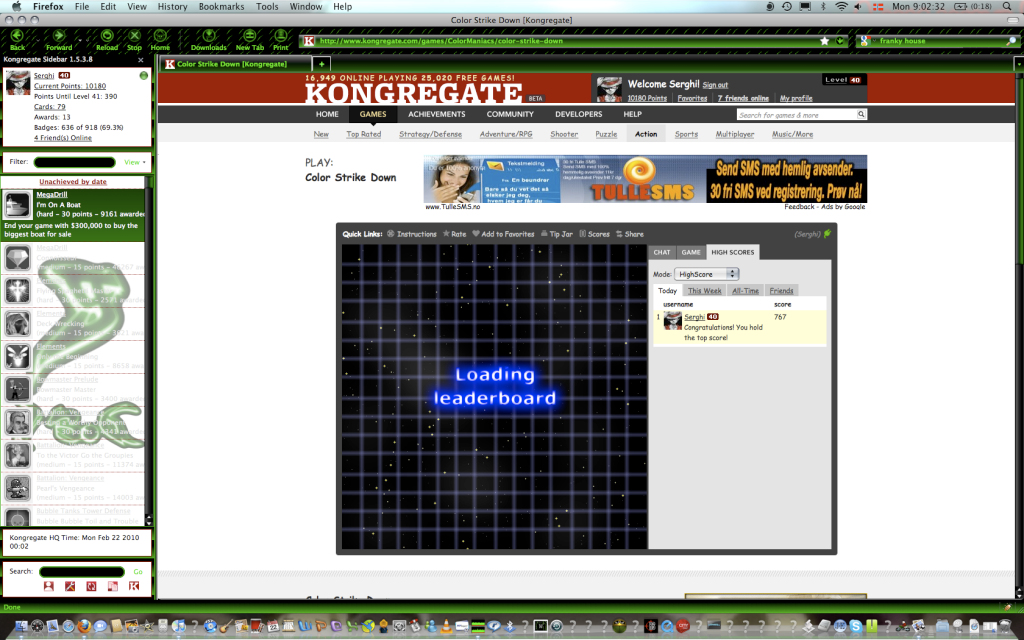Viewport: 1024px width, 640px height.
Task: Select the Today scores tab
Action: tap(667, 291)
